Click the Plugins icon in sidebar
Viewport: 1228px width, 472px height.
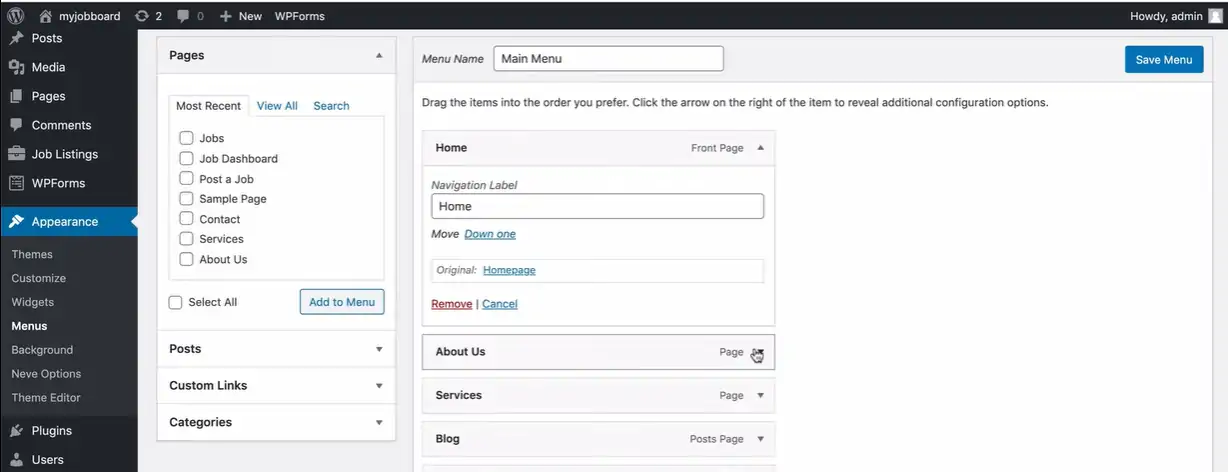coord(16,430)
